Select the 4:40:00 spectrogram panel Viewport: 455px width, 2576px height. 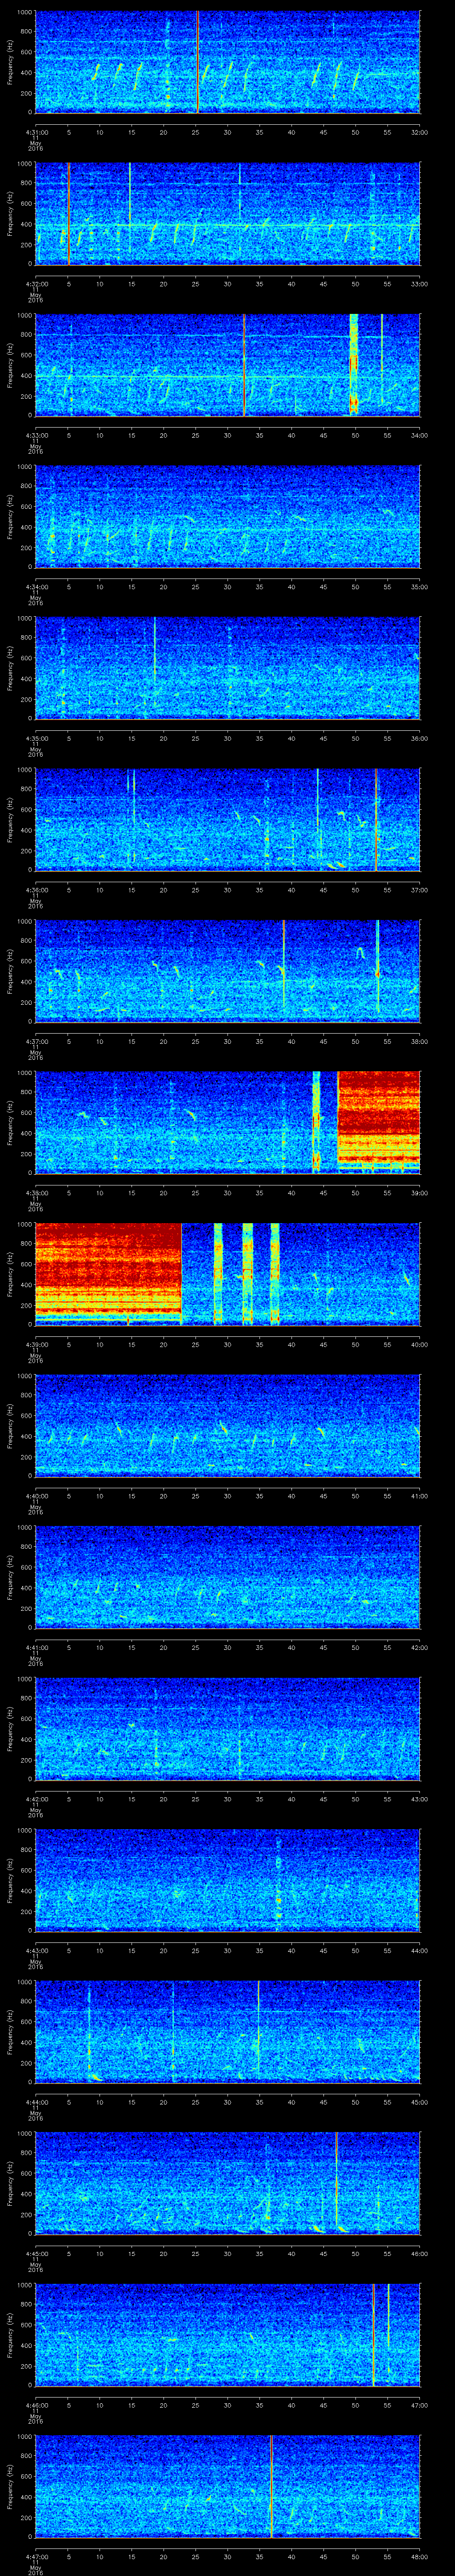[227, 1424]
